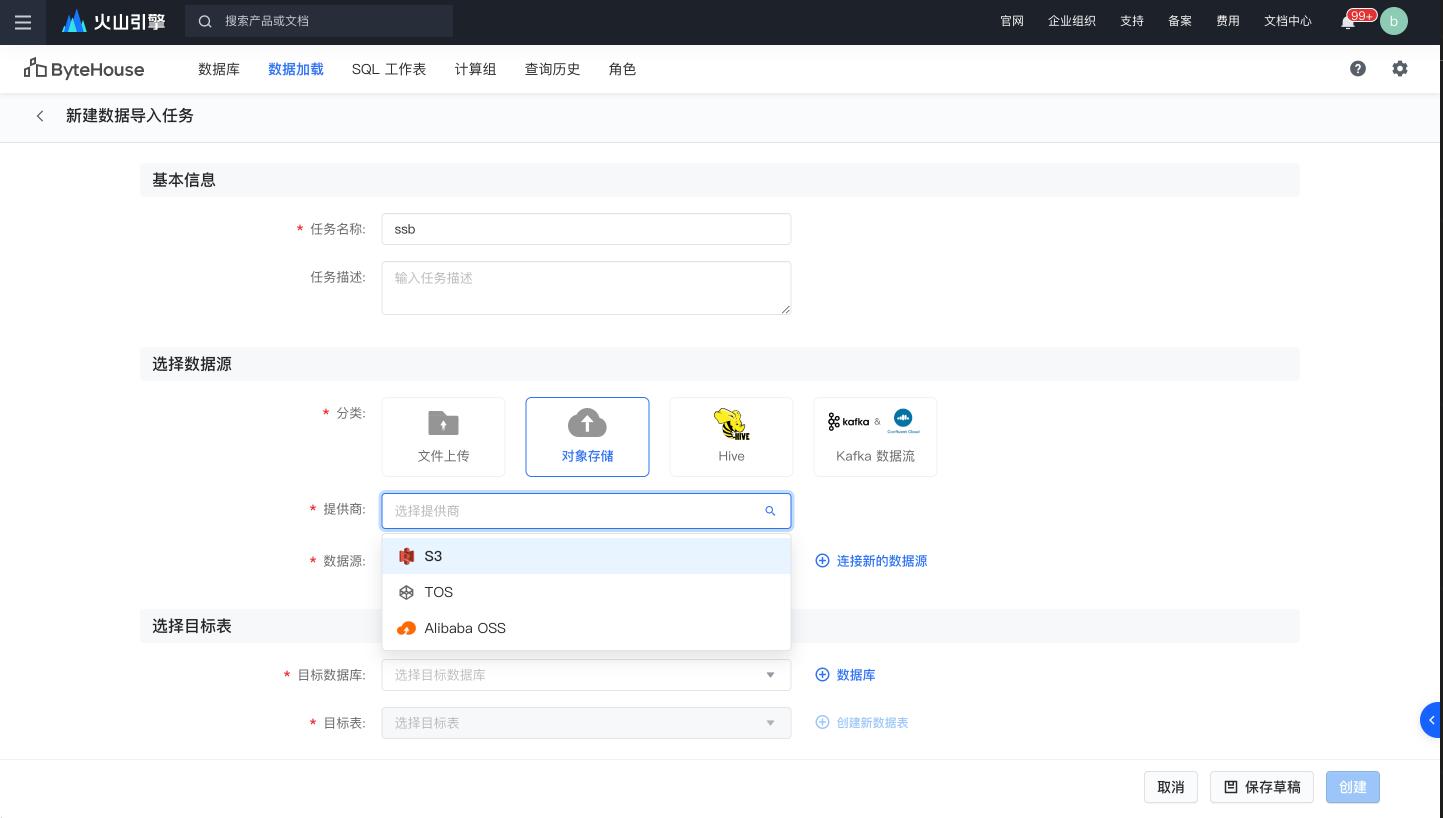
Task: Click the 连接新的数据源 link
Action: pyautogui.click(x=870, y=561)
